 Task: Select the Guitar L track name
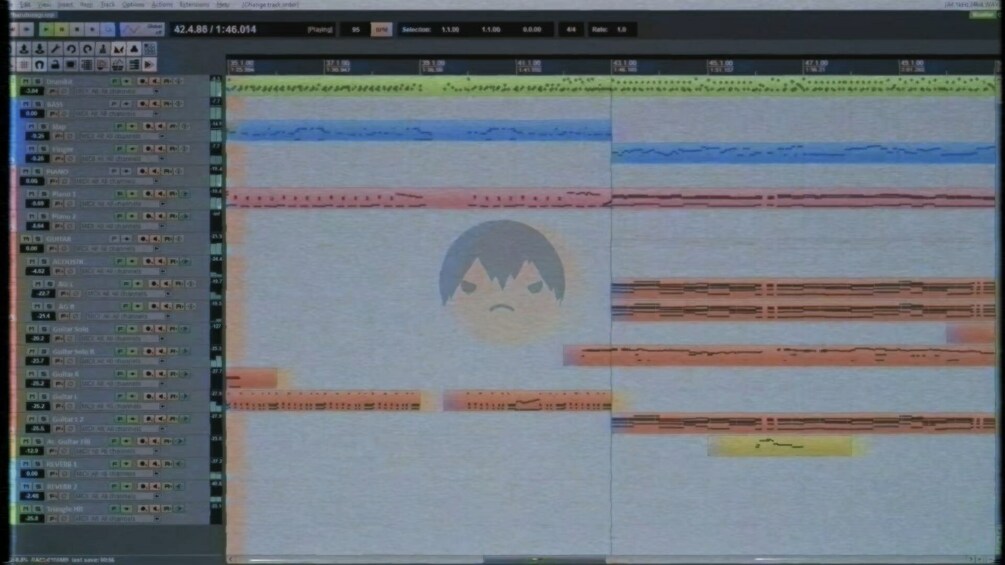pos(65,397)
